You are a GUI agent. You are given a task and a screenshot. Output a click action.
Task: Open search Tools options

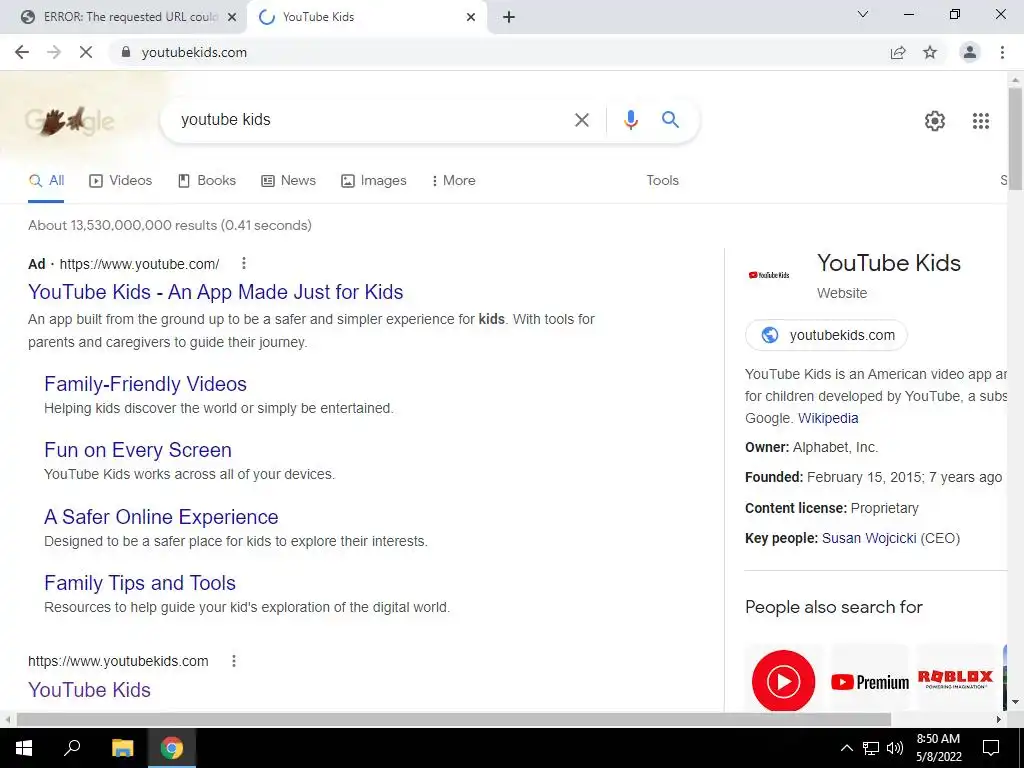(x=662, y=180)
